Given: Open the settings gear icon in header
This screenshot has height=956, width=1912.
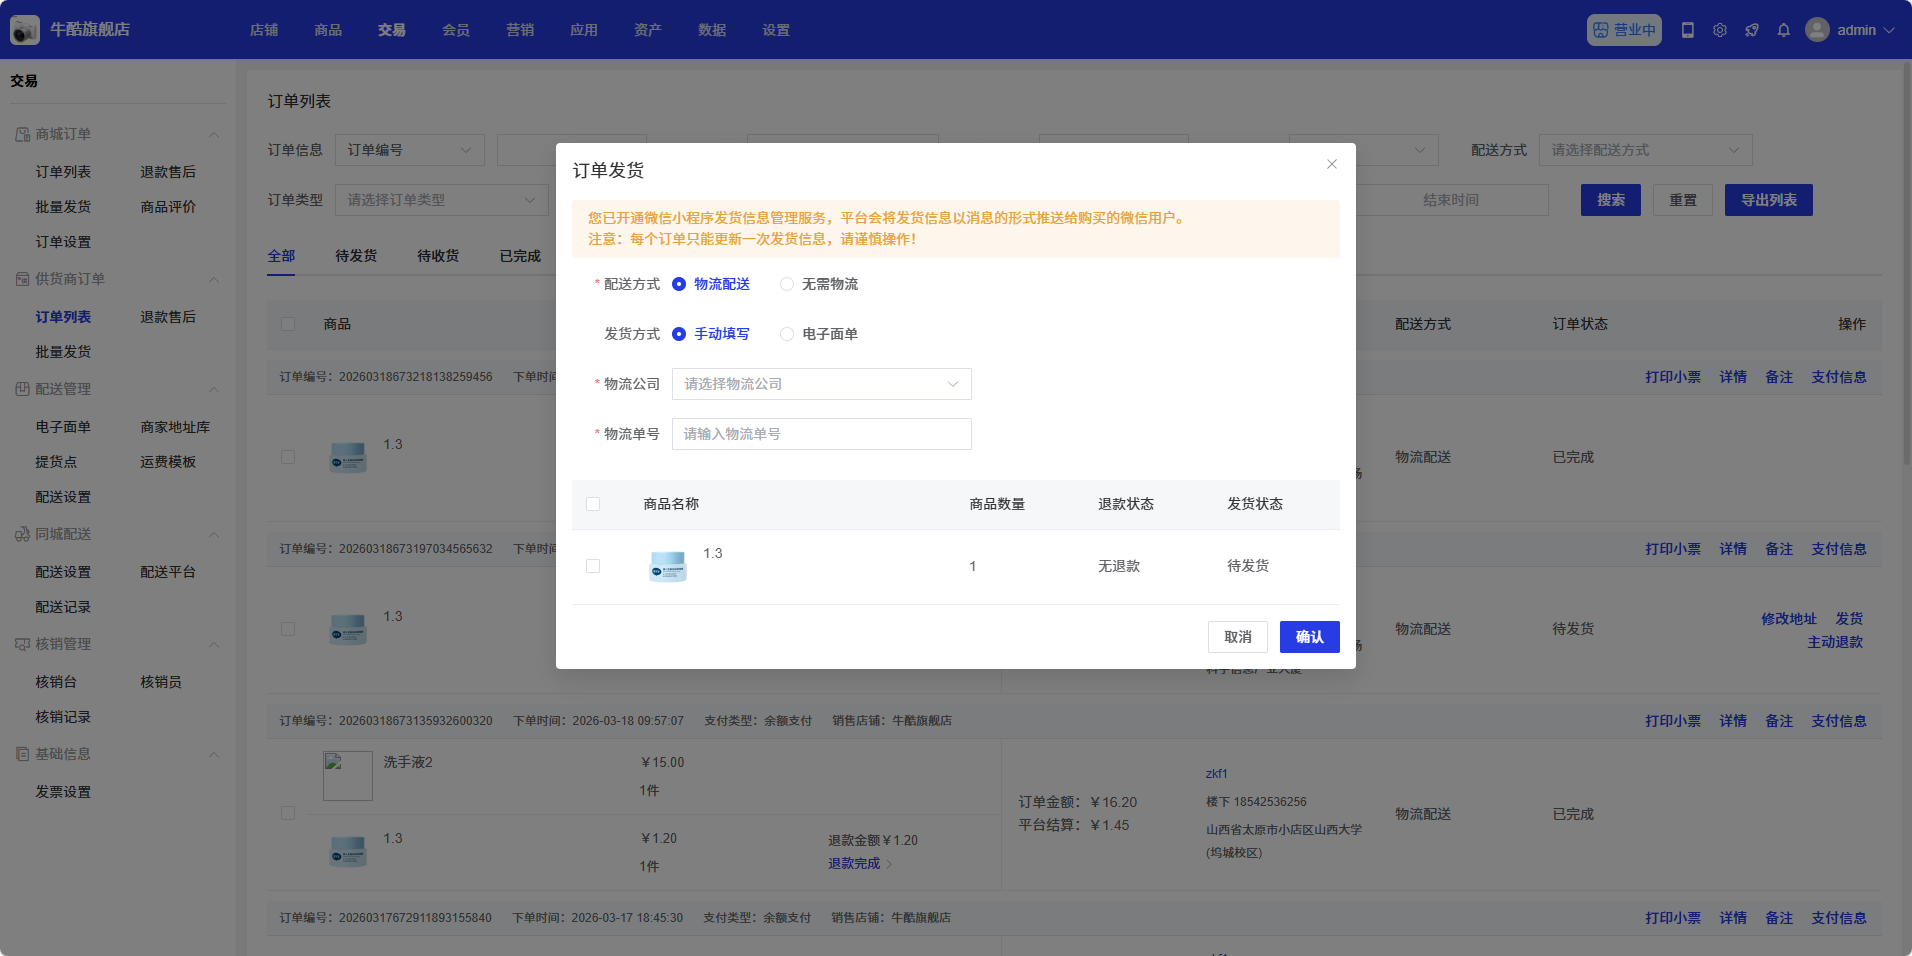Looking at the screenshot, I should (1719, 30).
